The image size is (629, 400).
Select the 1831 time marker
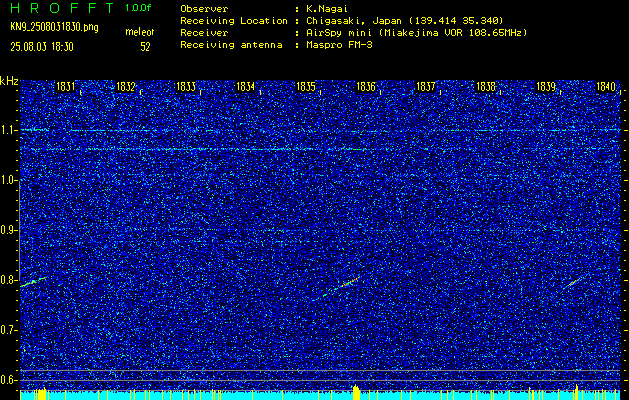(66, 86)
